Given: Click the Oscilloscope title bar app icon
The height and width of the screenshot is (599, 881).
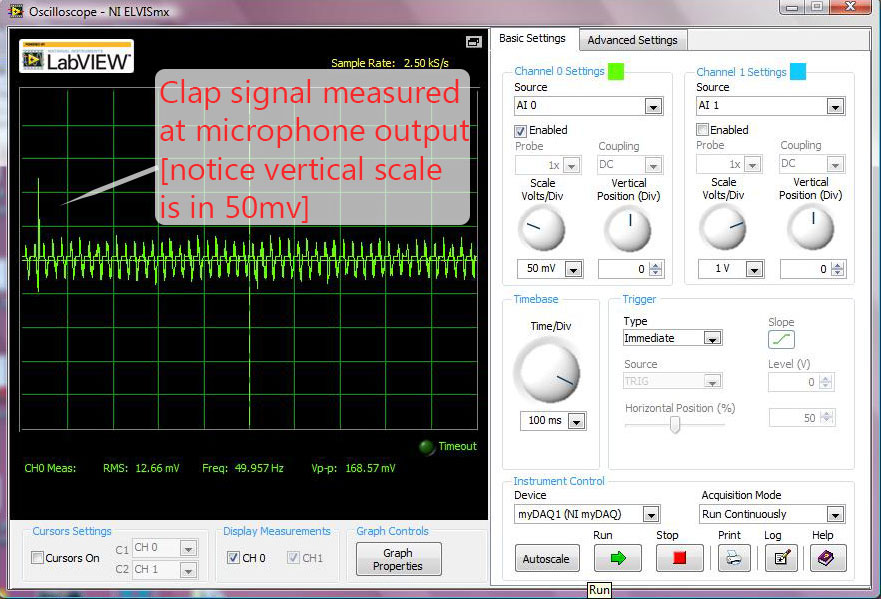Looking at the screenshot, I should pos(16,11).
